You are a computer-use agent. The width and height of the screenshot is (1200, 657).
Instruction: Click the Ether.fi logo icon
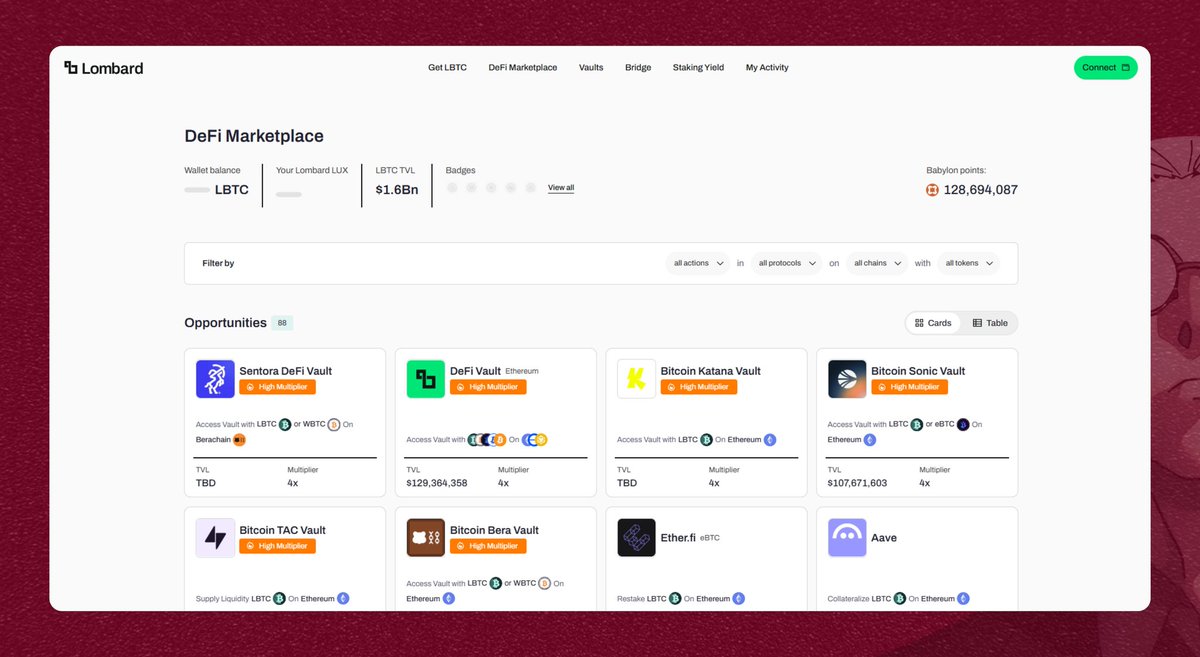(637, 538)
